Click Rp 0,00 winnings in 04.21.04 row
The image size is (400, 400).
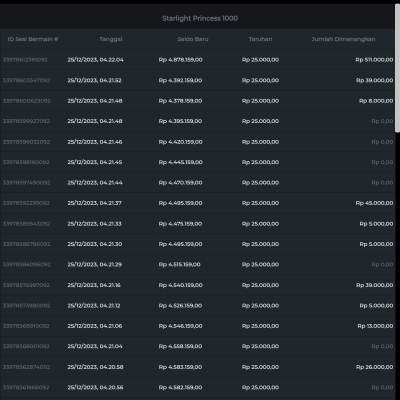tap(382, 346)
